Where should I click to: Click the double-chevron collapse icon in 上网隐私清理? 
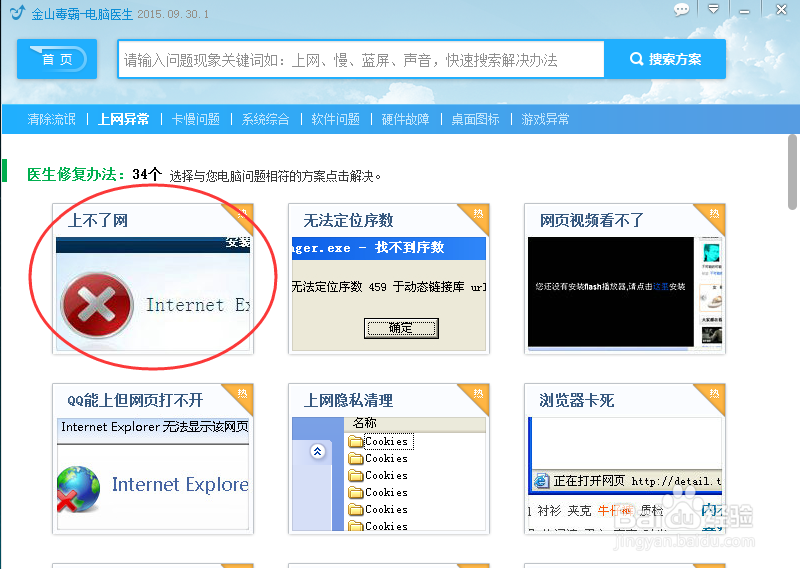point(318,451)
